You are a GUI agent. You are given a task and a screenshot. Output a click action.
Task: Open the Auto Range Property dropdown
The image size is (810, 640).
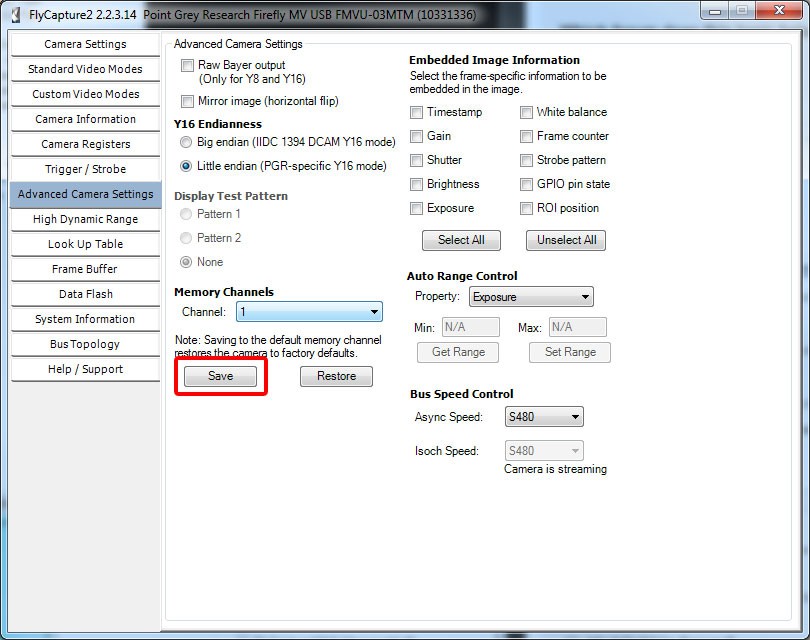point(531,297)
